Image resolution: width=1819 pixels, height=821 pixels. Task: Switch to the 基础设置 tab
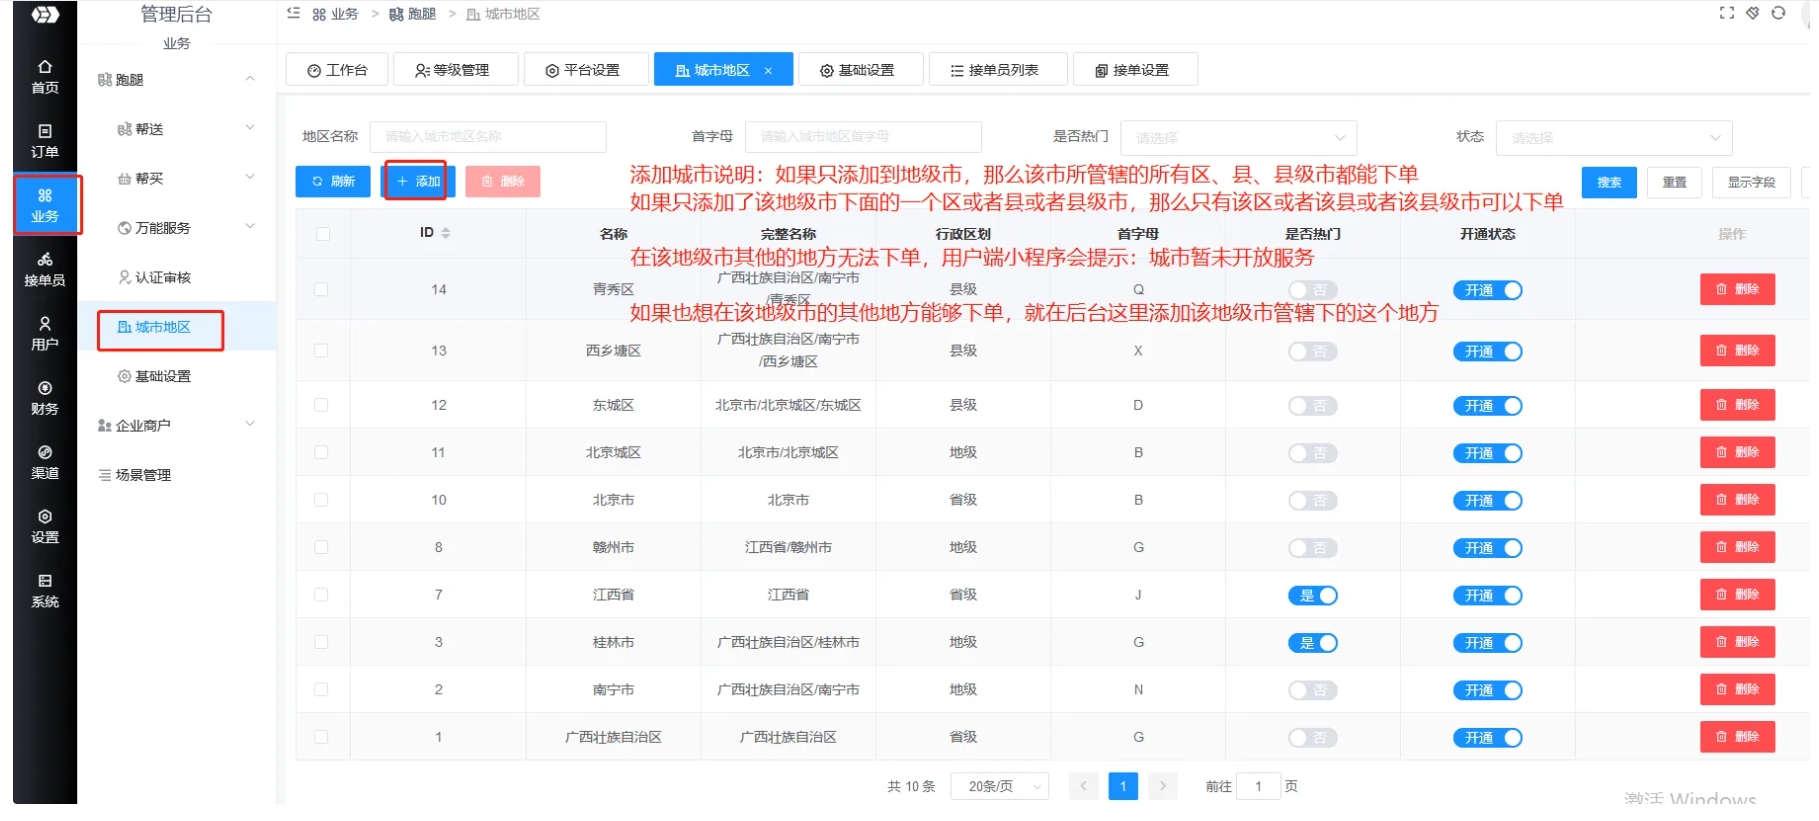point(860,70)
